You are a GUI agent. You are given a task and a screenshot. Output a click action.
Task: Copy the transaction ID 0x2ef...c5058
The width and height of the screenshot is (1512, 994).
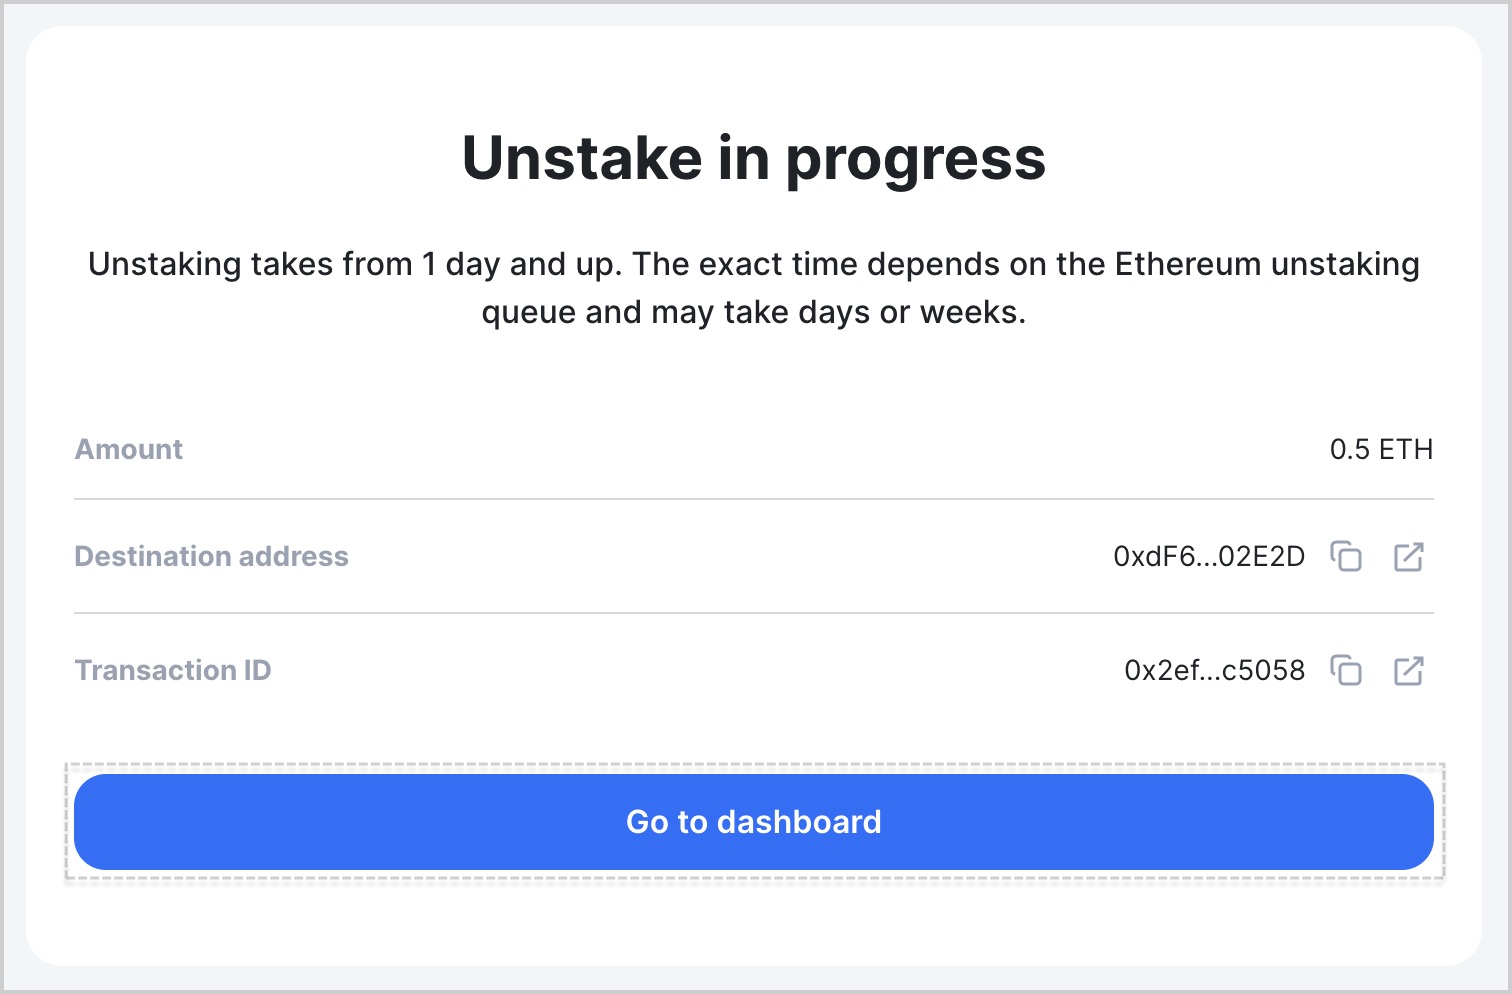click(x=1346, y=670)
